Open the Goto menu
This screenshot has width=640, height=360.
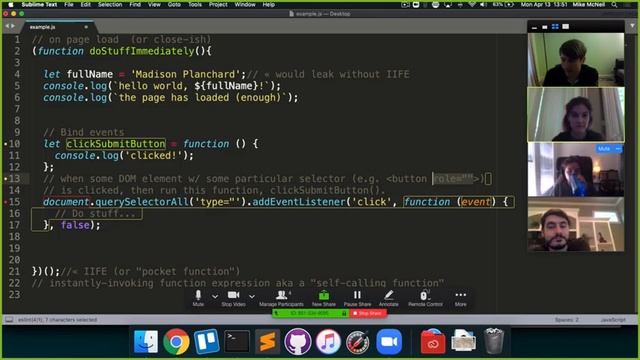tap(174, 4)
